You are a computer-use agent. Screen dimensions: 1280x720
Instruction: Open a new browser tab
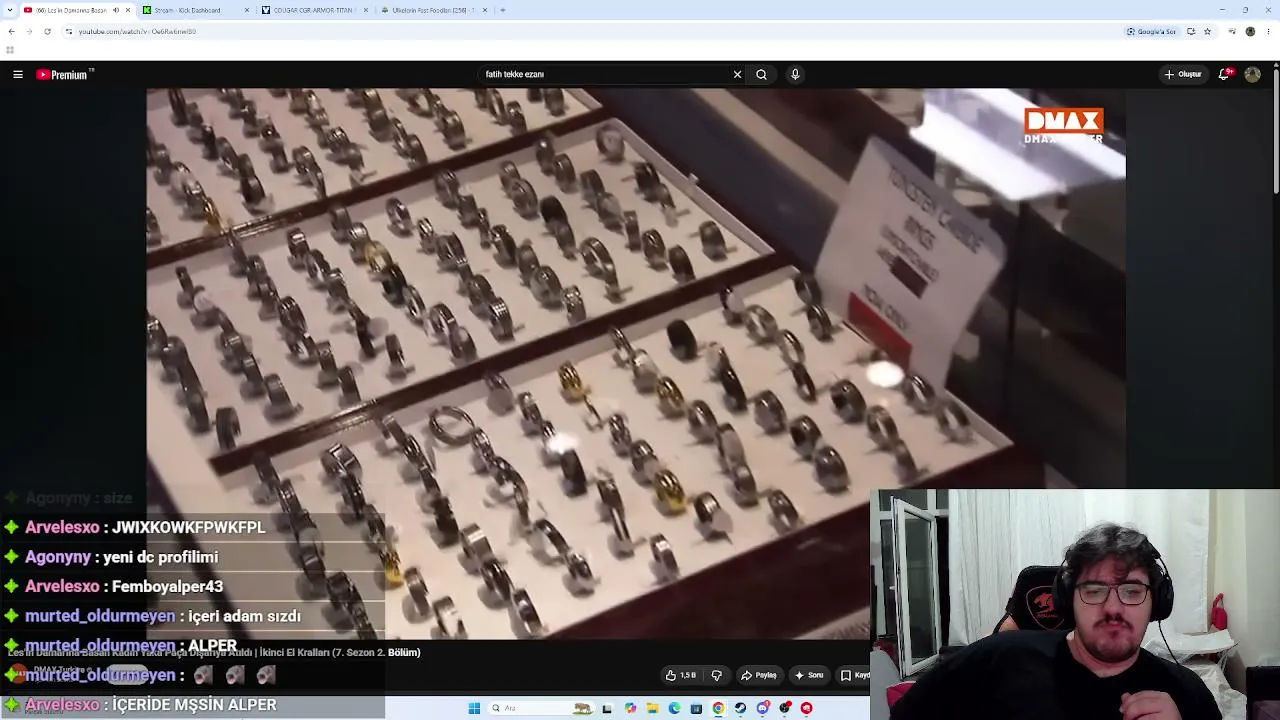pyautogui.click(x=502, y=10)
